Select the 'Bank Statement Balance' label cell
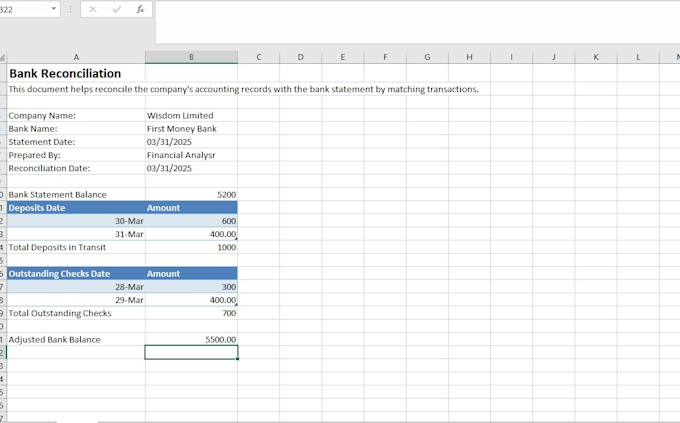The width and height of the screenshot is (680, 423). pos(76,195)
